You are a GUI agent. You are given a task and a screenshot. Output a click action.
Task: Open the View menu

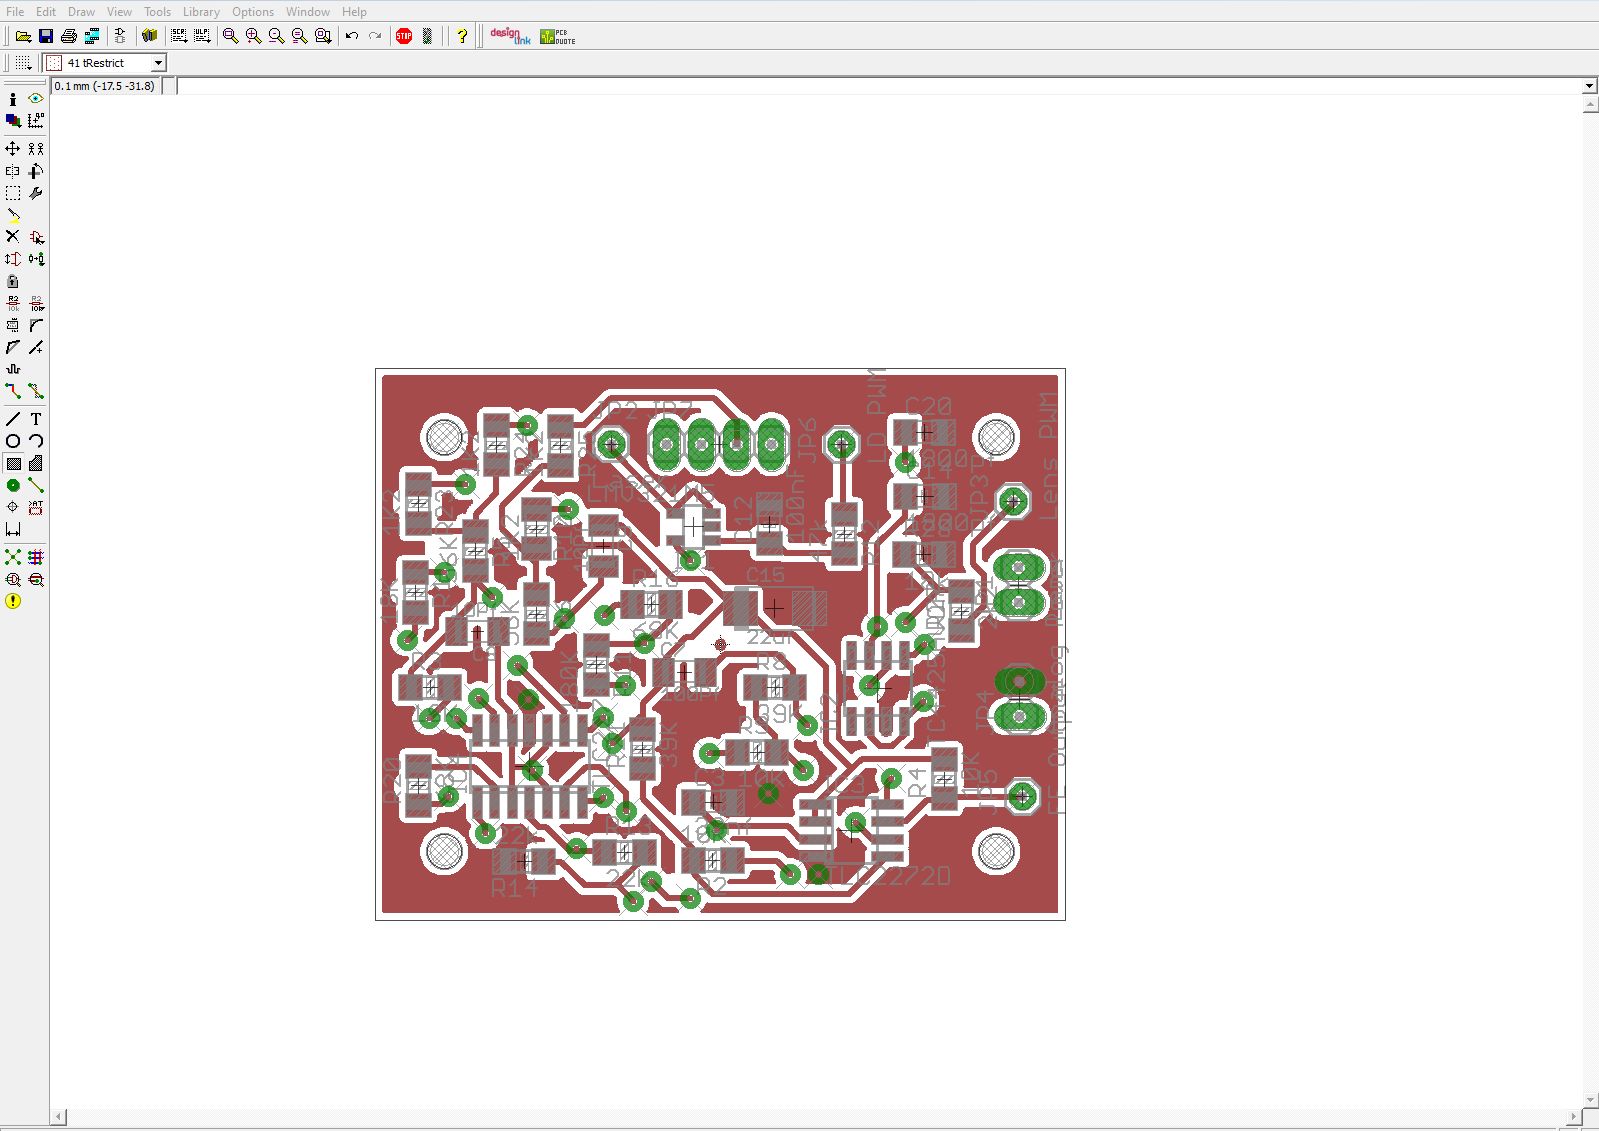(119, 12)
